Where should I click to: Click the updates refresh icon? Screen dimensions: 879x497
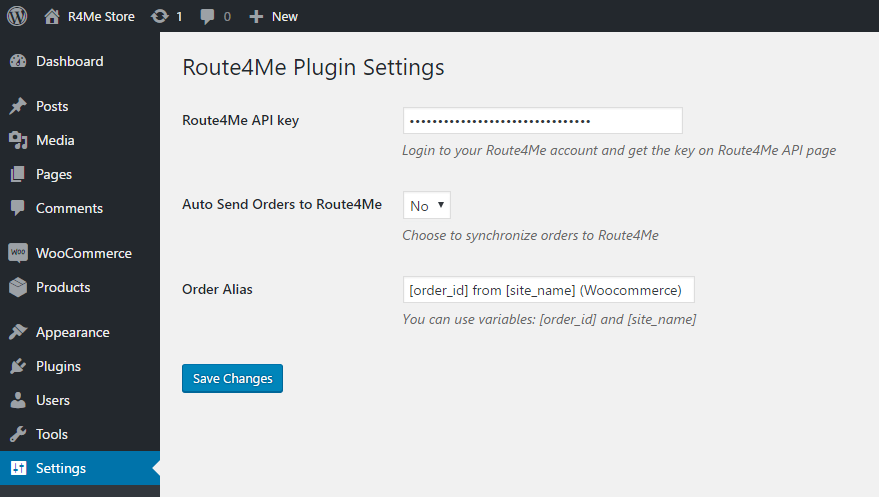coord(159,16)
